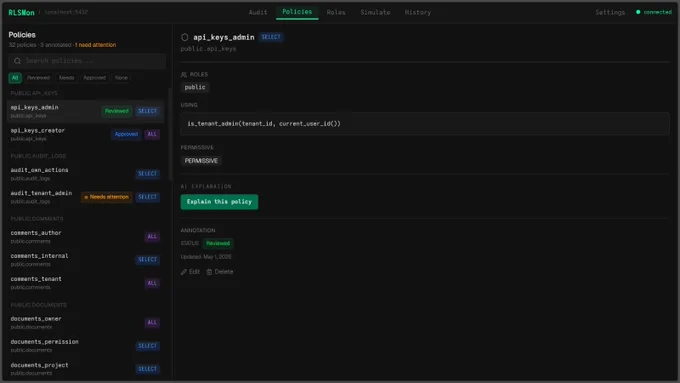Image resolution: width=680 pixels, height=383 pixels.
Task: Click the Explain this policy button
Action: click(x=219, y=202)
